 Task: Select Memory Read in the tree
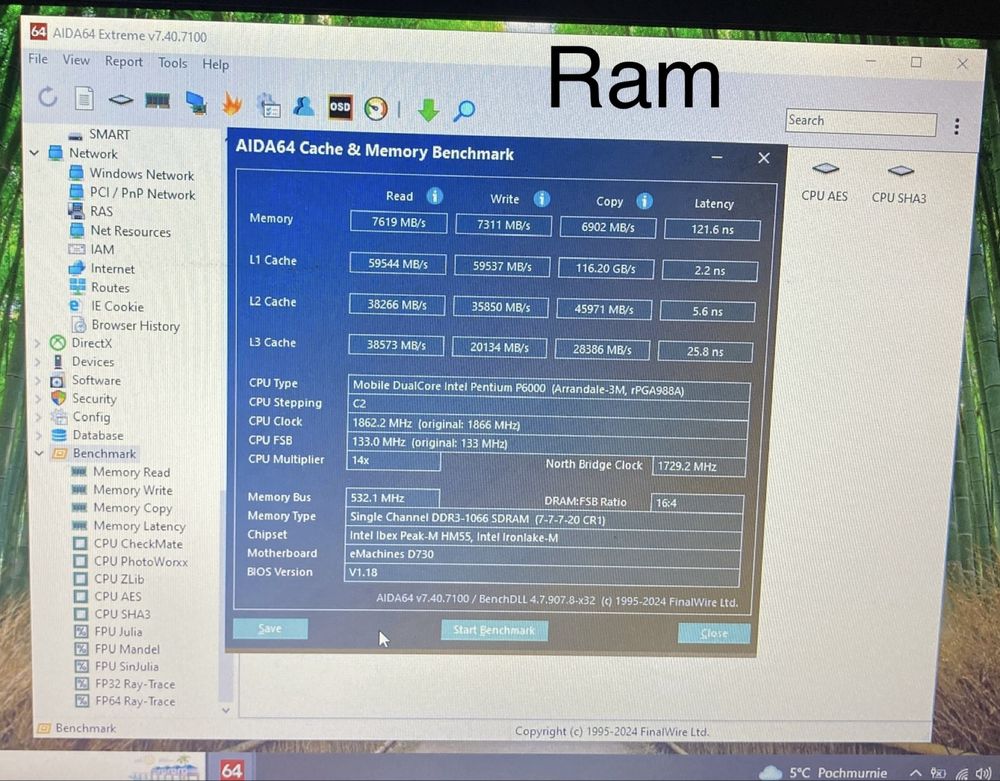131,472
